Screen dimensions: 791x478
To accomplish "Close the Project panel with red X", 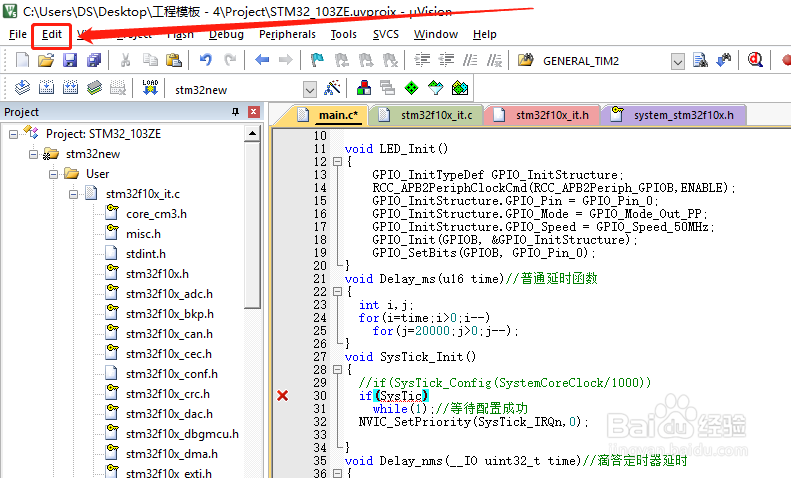I will [x=254, y=111].
